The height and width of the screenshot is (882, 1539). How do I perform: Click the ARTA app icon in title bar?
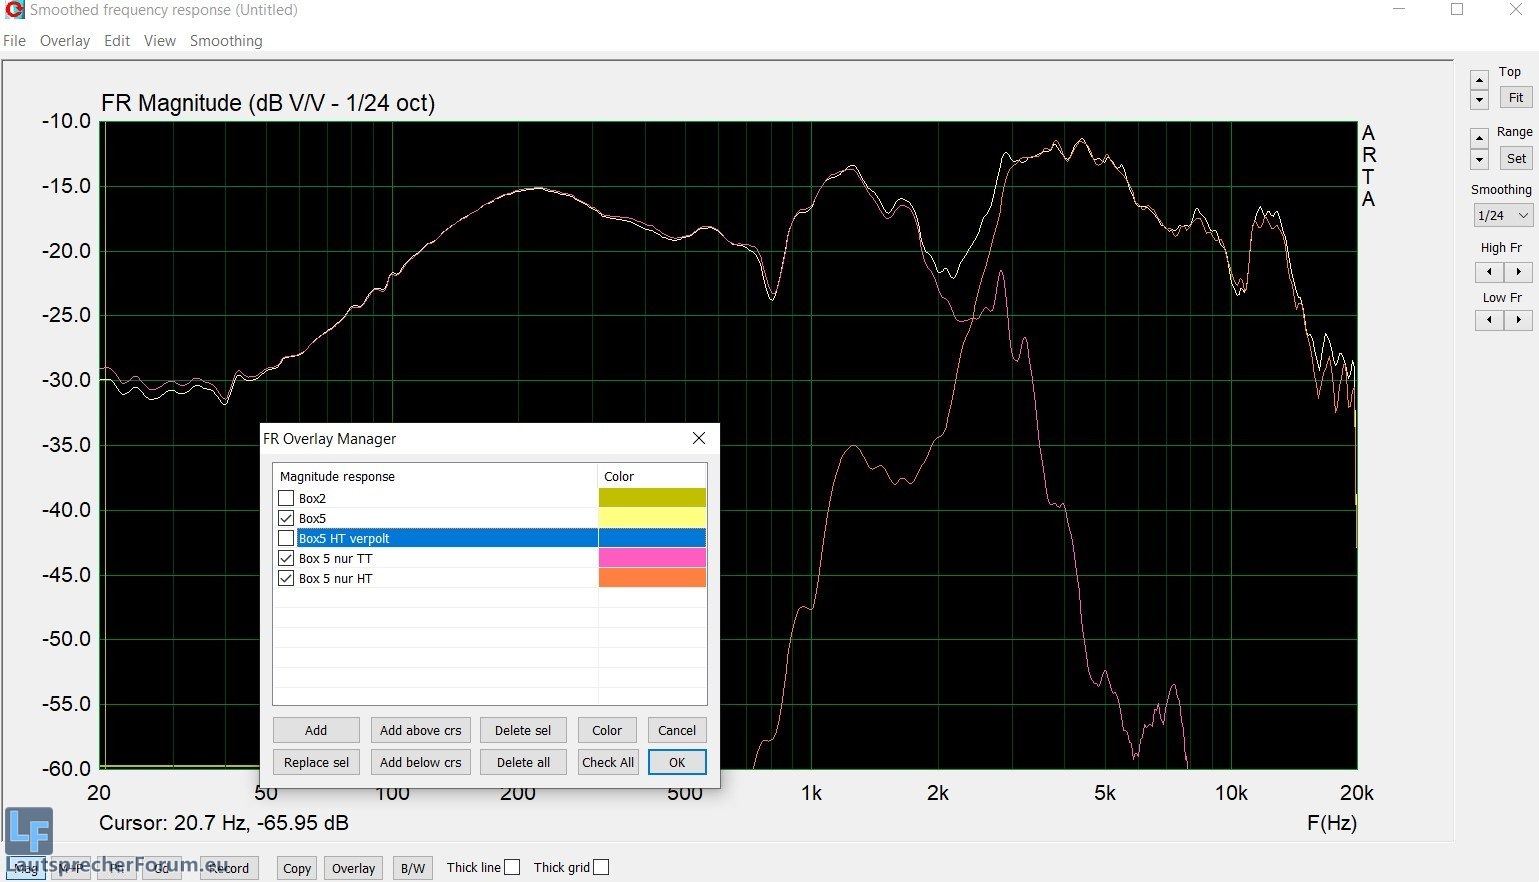click(x=14, y=10)
